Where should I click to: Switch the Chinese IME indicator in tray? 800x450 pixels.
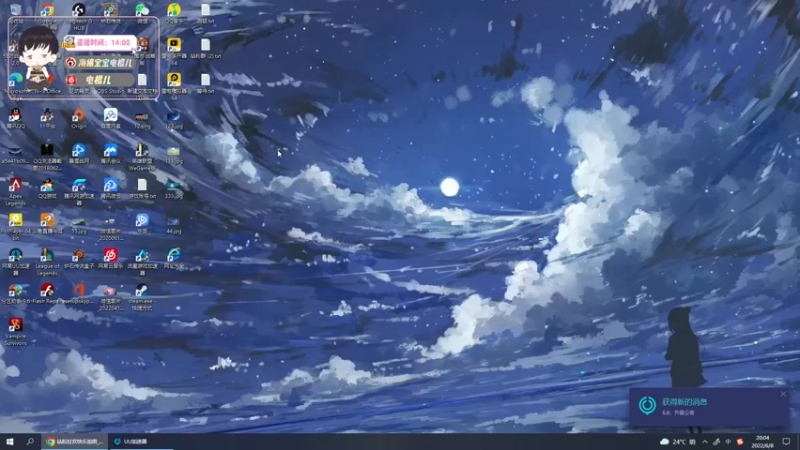[x=728, y=442]
